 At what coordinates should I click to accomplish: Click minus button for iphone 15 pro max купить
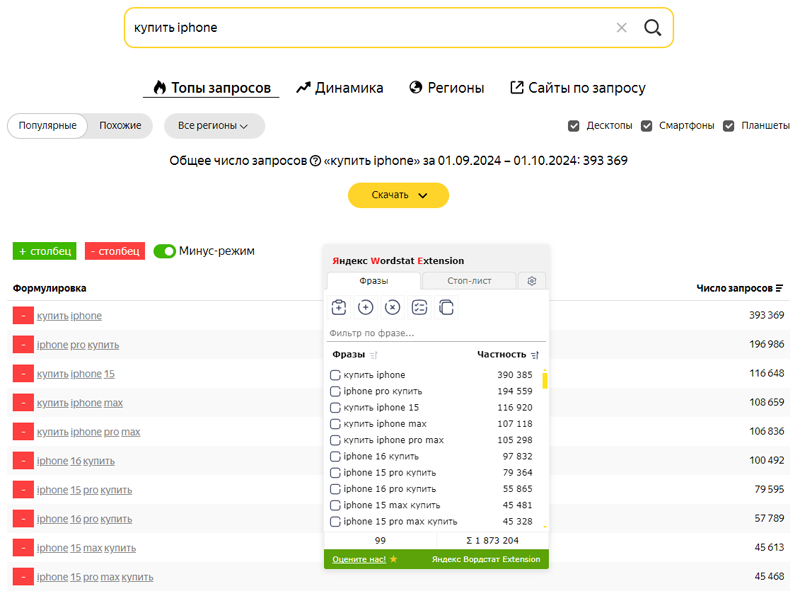23,577
